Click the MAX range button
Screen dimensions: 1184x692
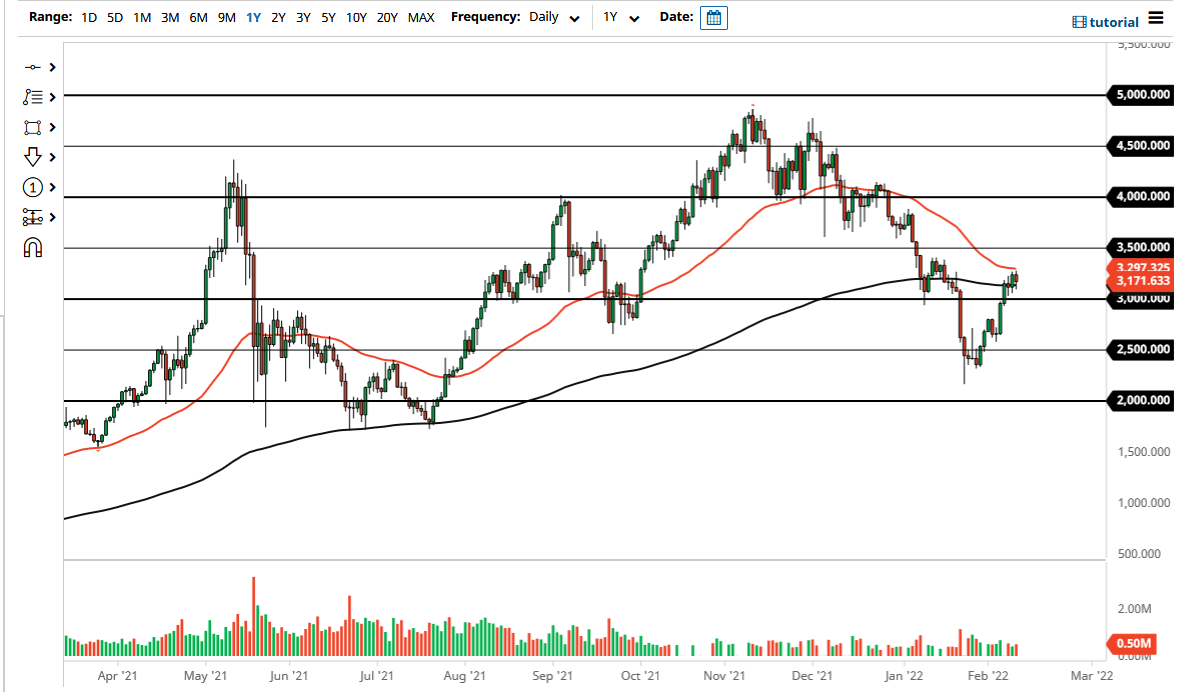click(421, 17)
